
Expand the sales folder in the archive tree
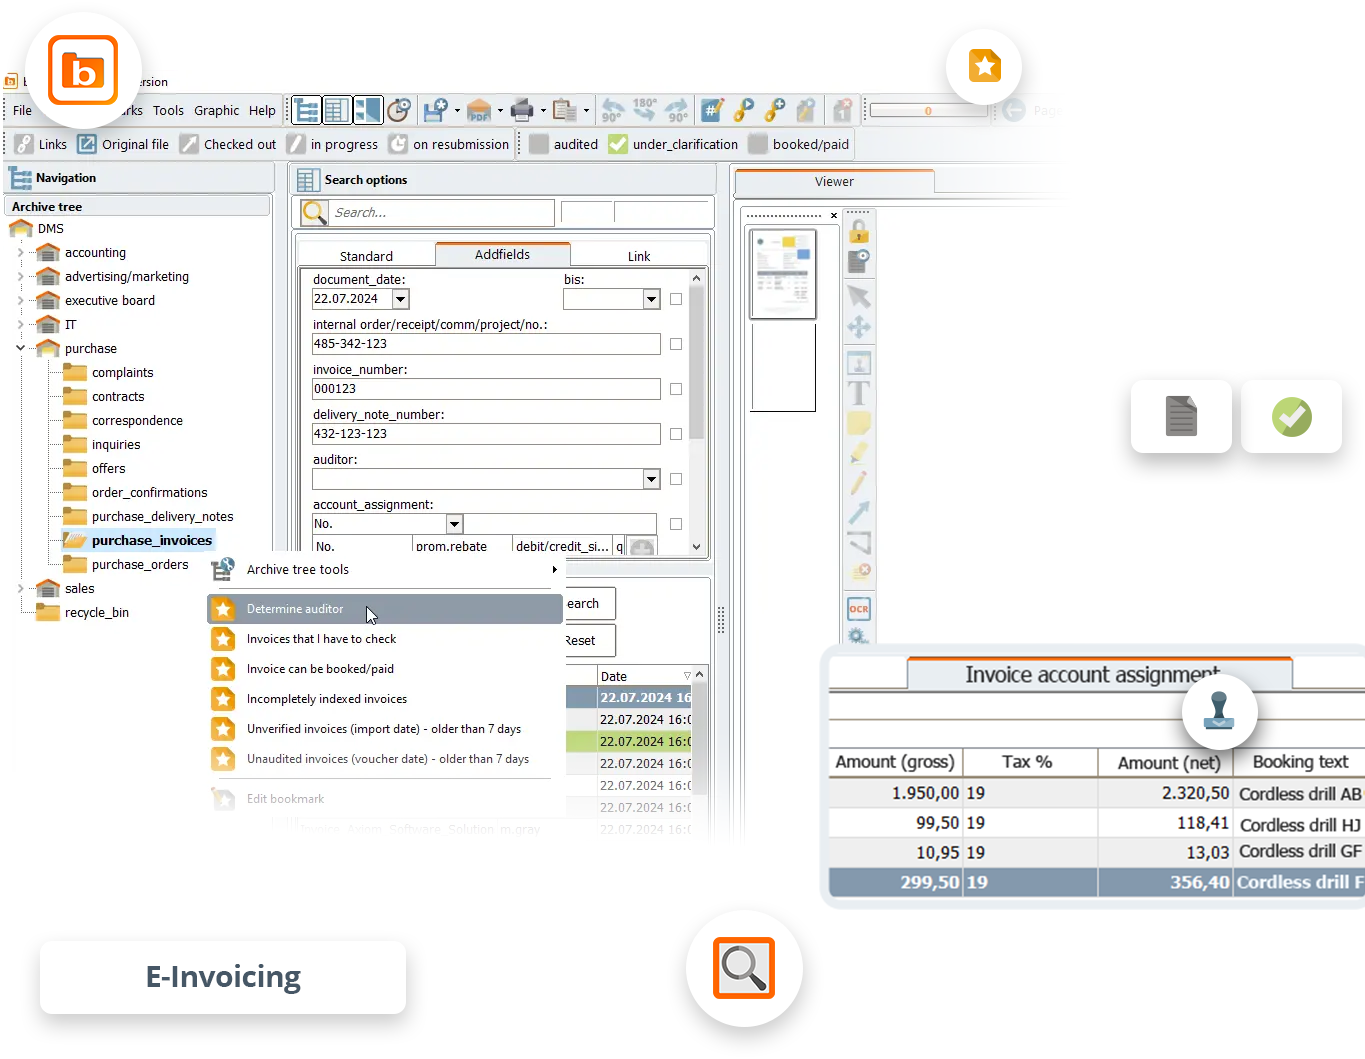[x=23, y=588]
